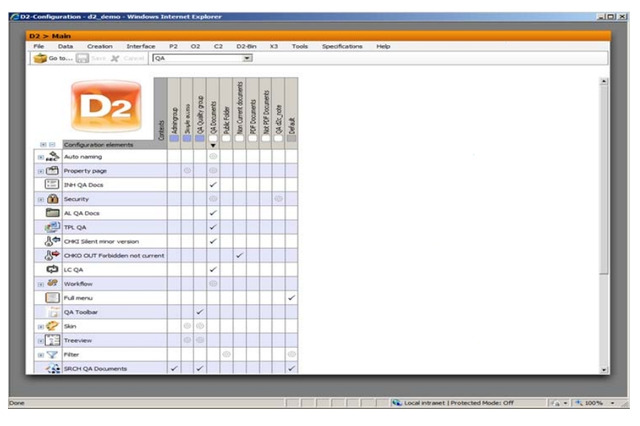Open the D2-Bin menu
Viewport: 640px width, 426px height.
click(x=247, y=46)
